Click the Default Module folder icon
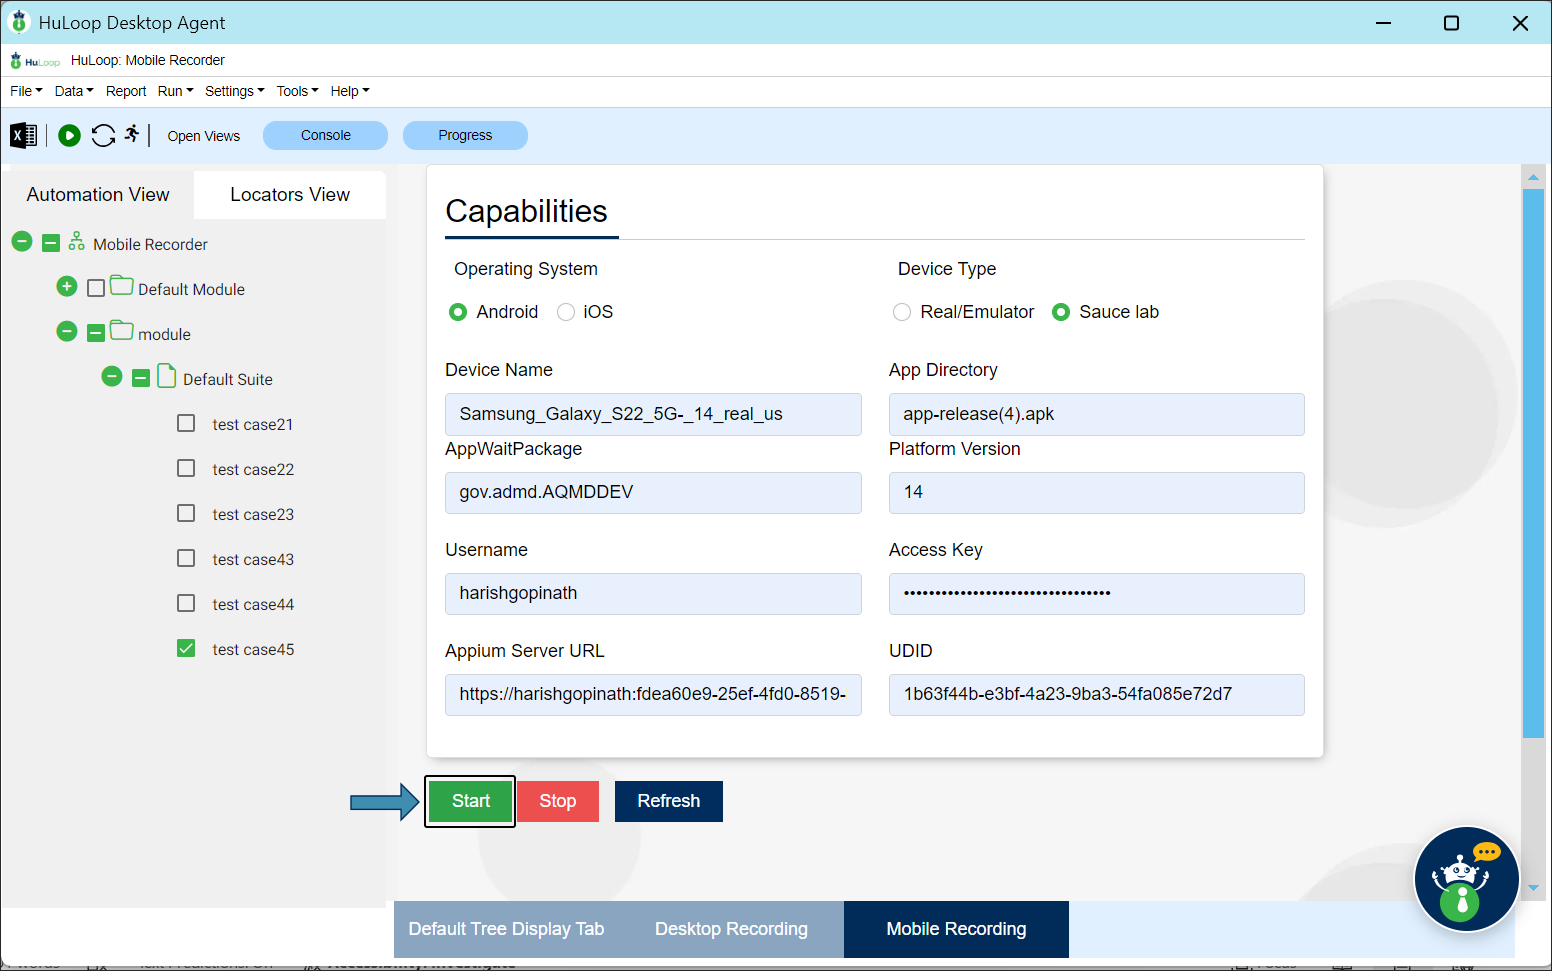Viewport: 1552px width, 971px height. 122,286
